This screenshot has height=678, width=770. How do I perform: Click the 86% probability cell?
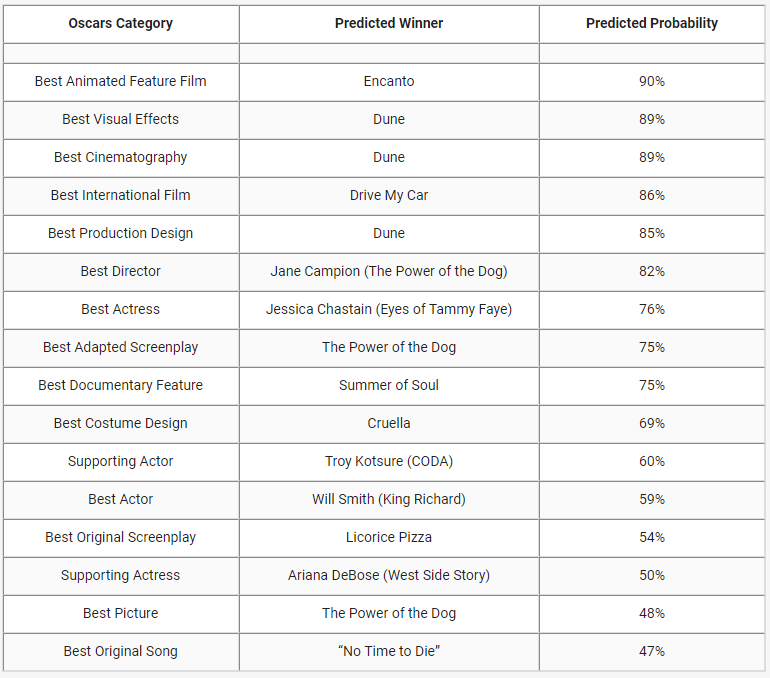(x=652, y=195)
